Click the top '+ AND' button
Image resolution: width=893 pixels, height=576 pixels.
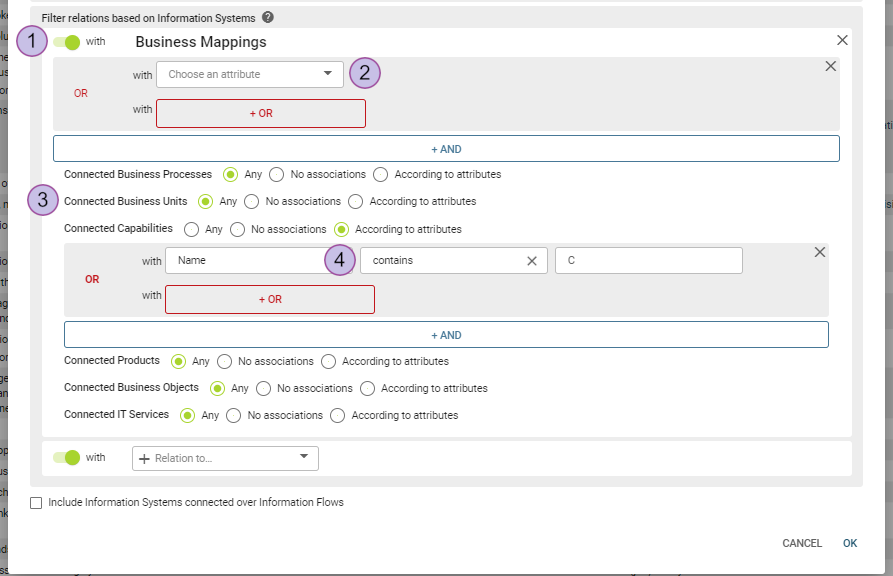click(x=446, y=149)
